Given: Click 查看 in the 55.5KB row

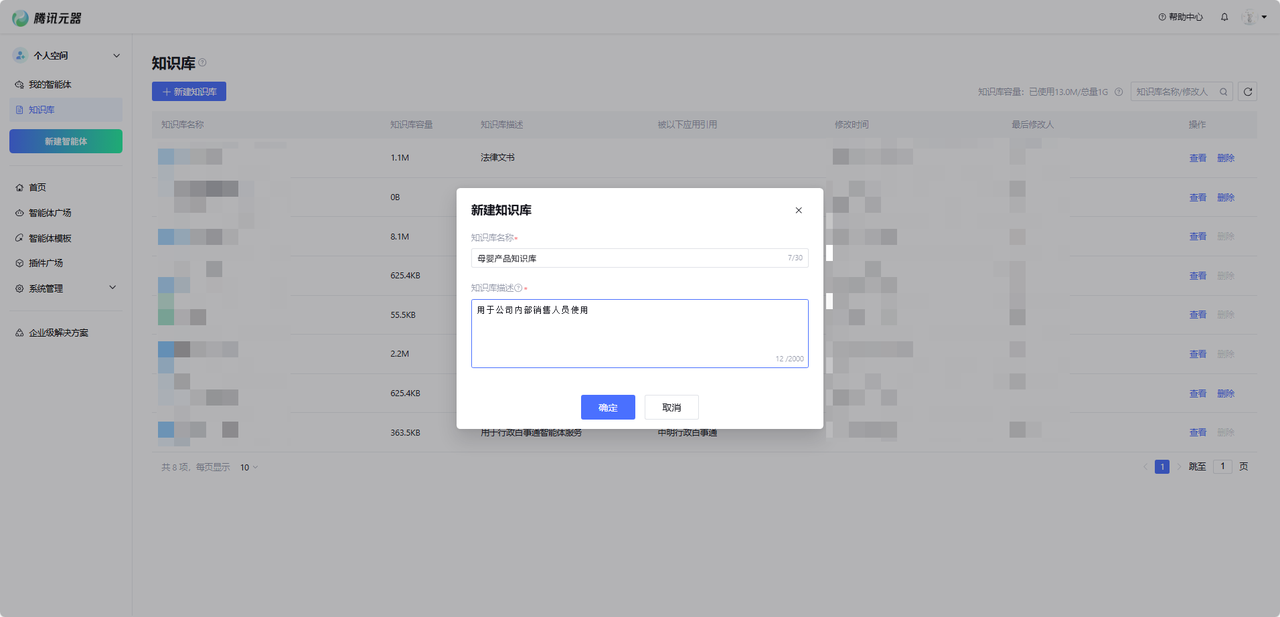Looking at the screenshot, I should point(1198,315).
